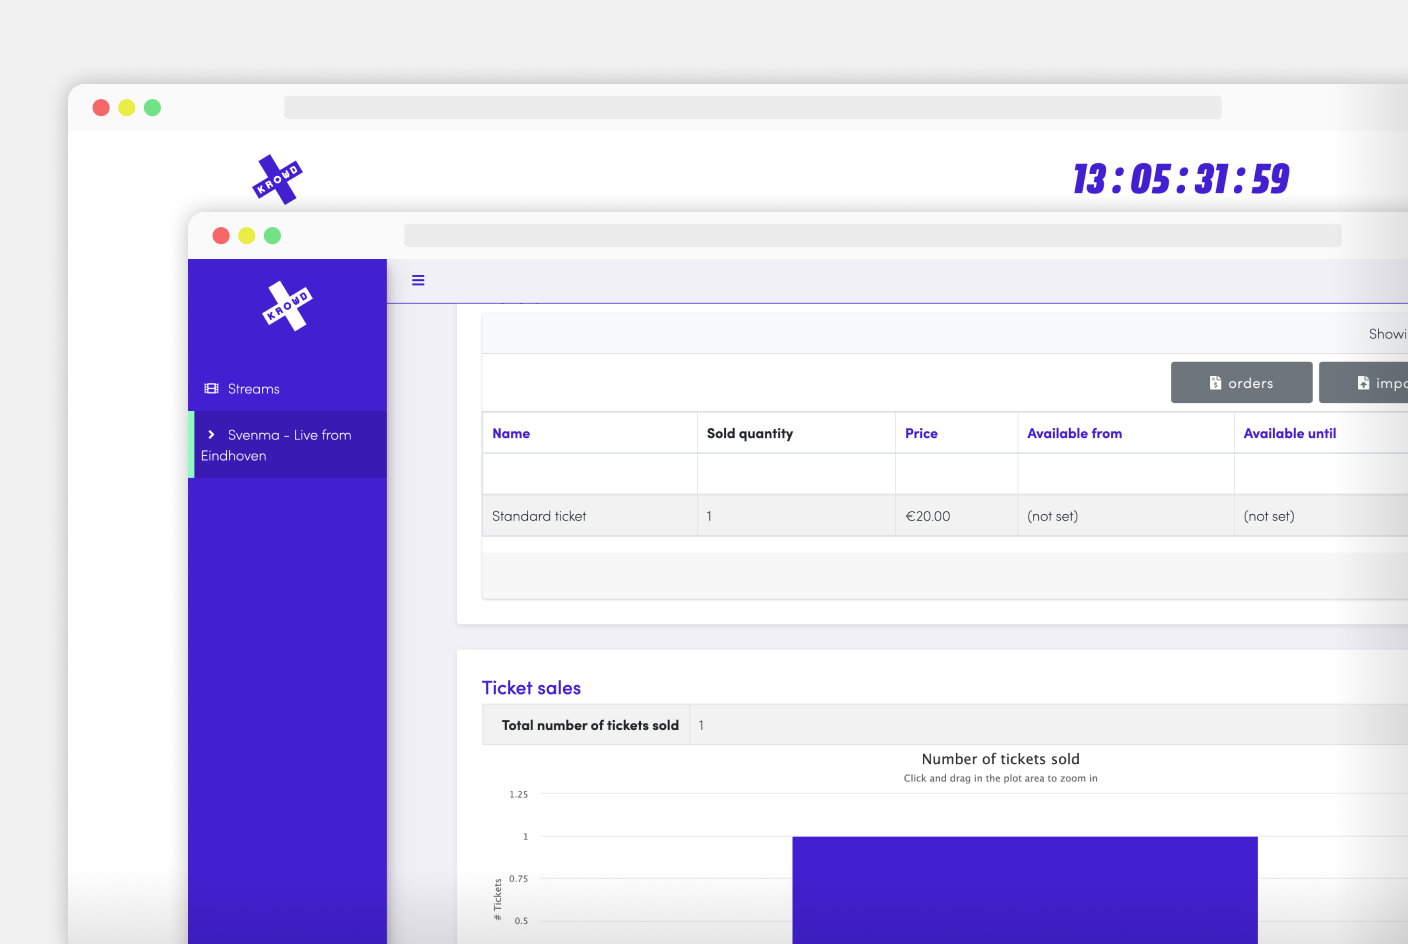Focus the filter field under Price
The width and height of the screenshot is (1408, 944).
pos(956,474)
